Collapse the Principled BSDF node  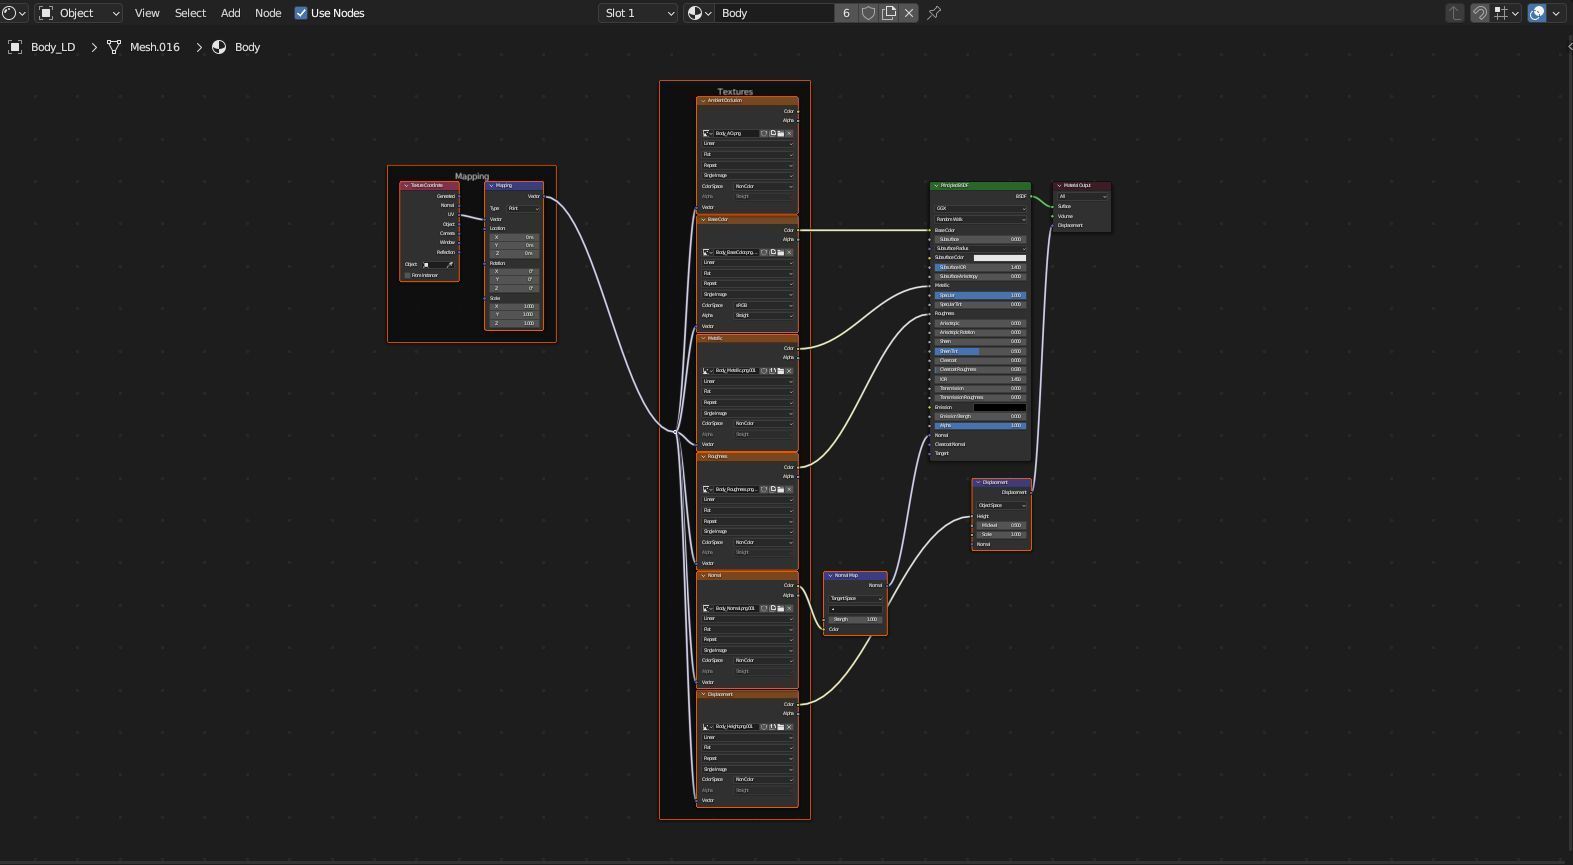pos(936,185)
